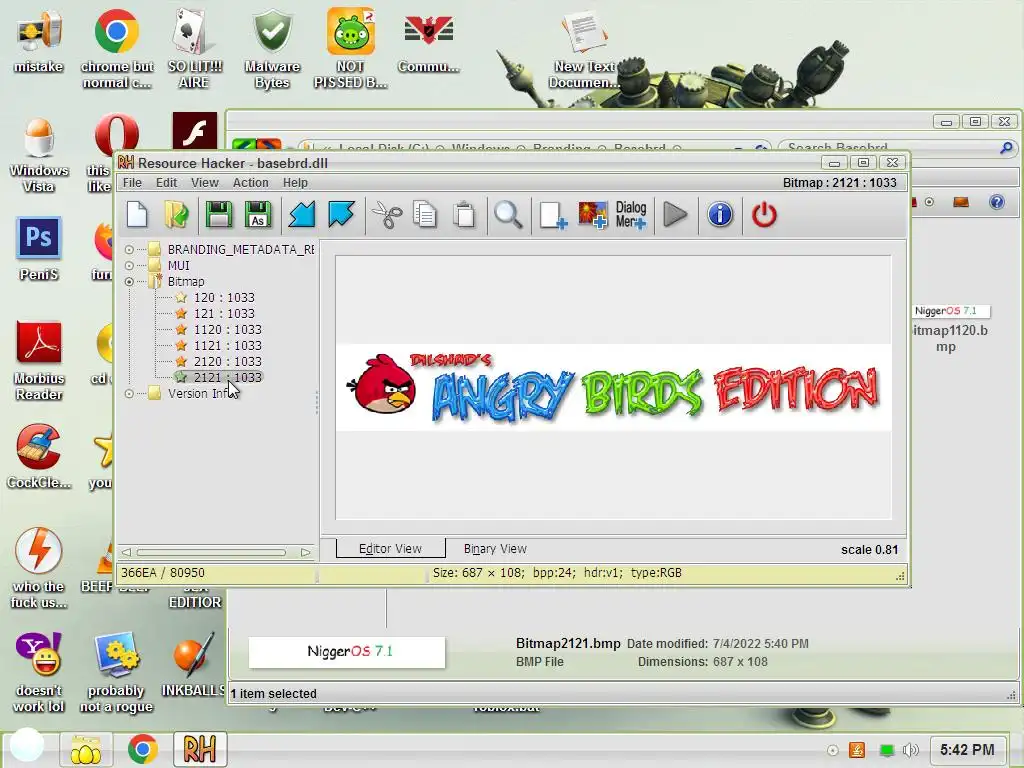Viewport: 1024px width, 768px height.
Task: Open the 'doesn't work lol' Yahoo icon
Action: [39, 673]
